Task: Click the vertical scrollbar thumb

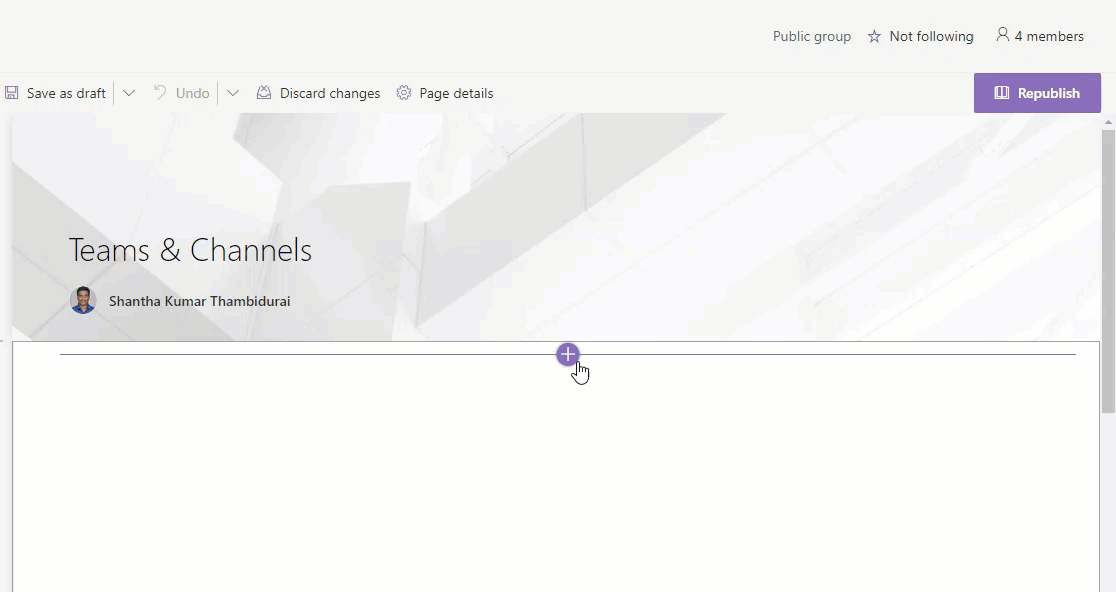Action: pos(1108,271)
